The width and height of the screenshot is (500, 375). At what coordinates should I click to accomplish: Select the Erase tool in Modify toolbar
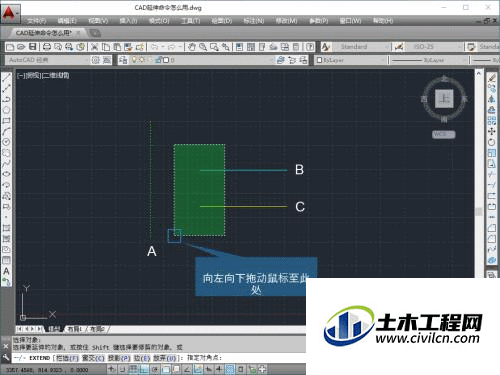[x=492, y=78]
